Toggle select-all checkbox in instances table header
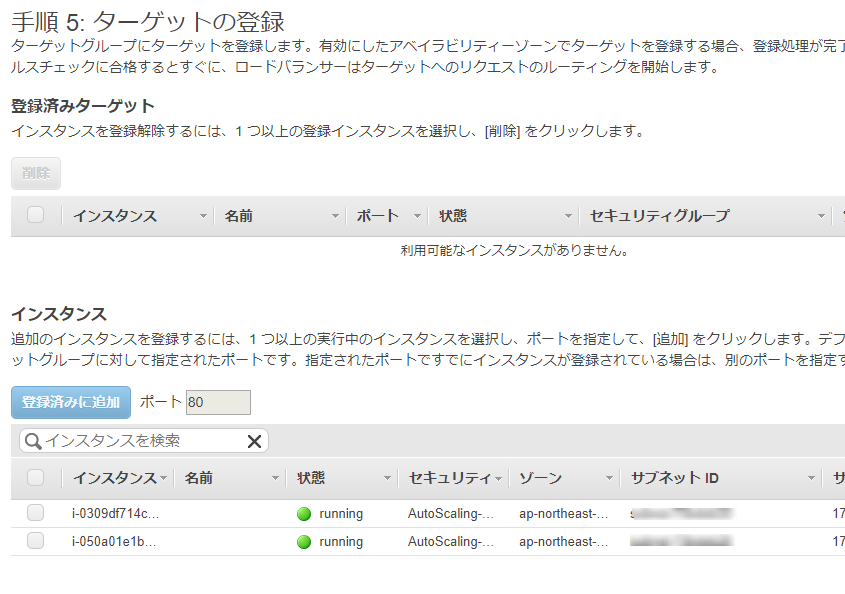The image size is (845, 594). click(36, 478)
